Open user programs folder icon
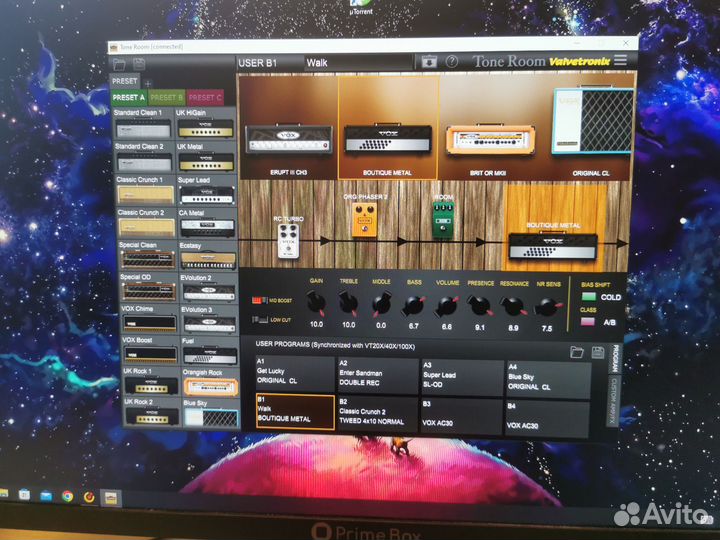The height and width of the screenshot is (540, 720). click(577, 352)
